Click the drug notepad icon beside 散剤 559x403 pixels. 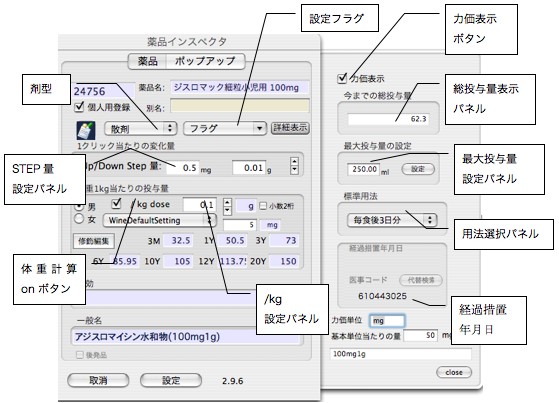[86, 130]
